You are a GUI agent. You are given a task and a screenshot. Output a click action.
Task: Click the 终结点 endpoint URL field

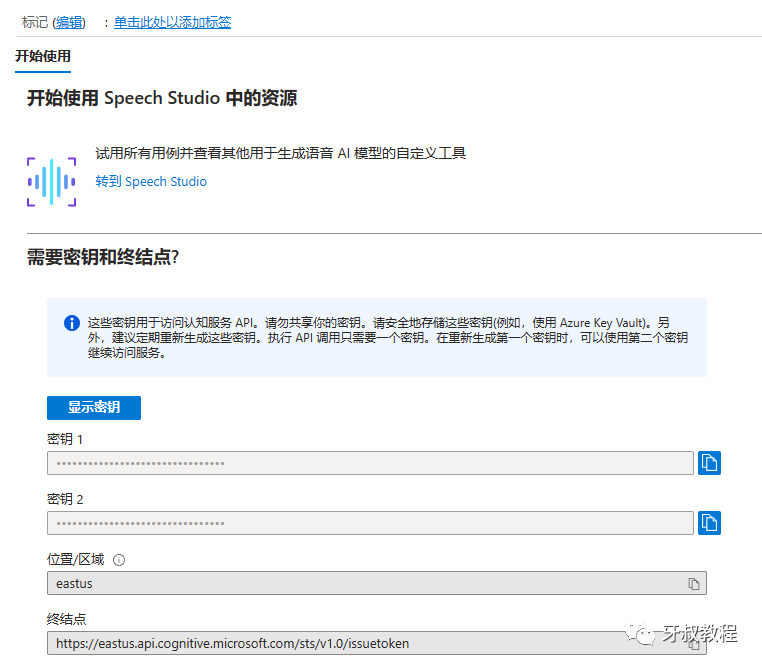coord(377,643)
